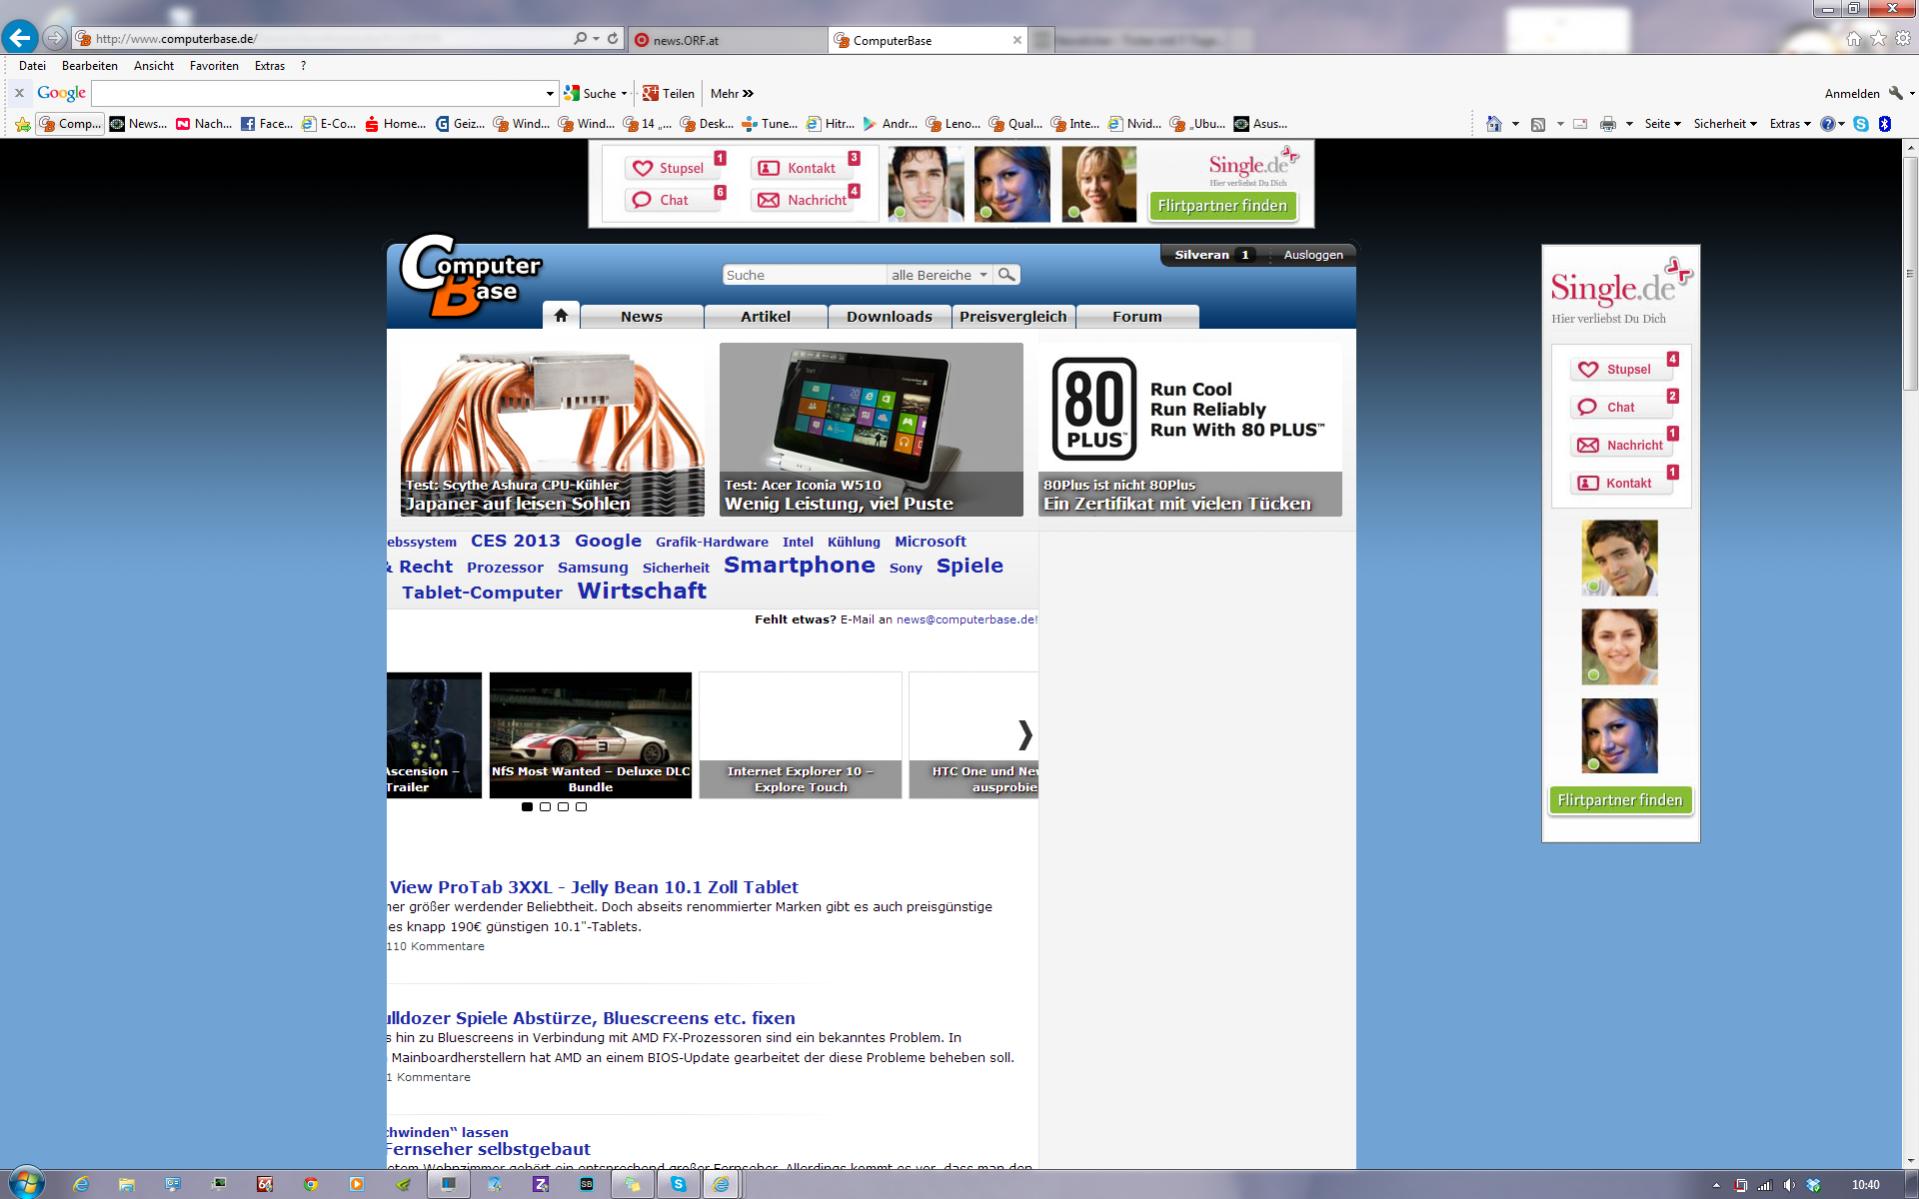The image size is (1919, 1199).
Task: Click the browser forward arrow button
Action: click(x=55, y=38)
